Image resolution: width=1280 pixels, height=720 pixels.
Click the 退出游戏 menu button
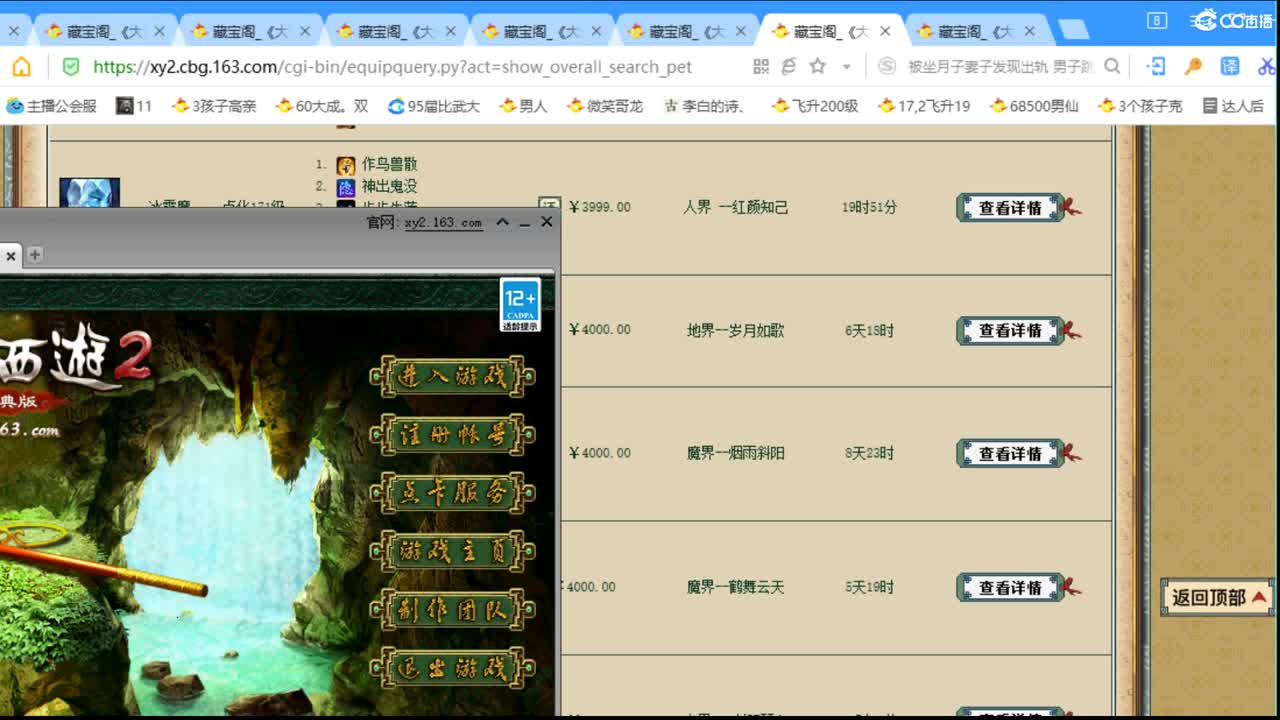(x=453, y=668)
